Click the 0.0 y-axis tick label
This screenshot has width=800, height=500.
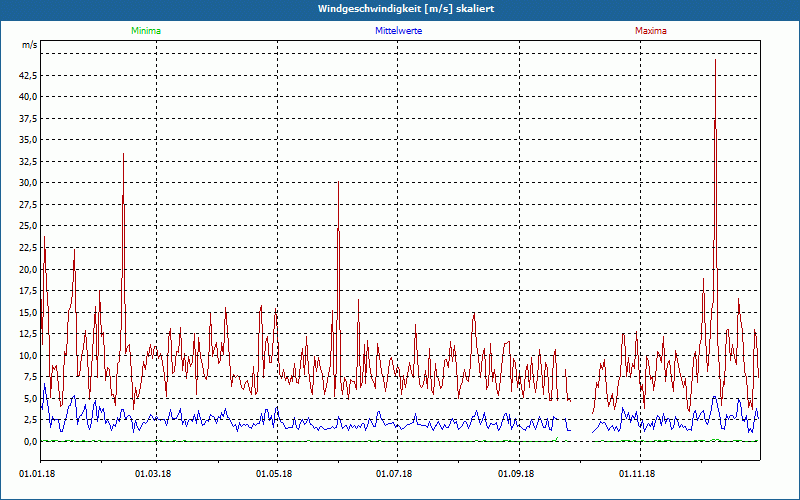(x=29, y=441)
